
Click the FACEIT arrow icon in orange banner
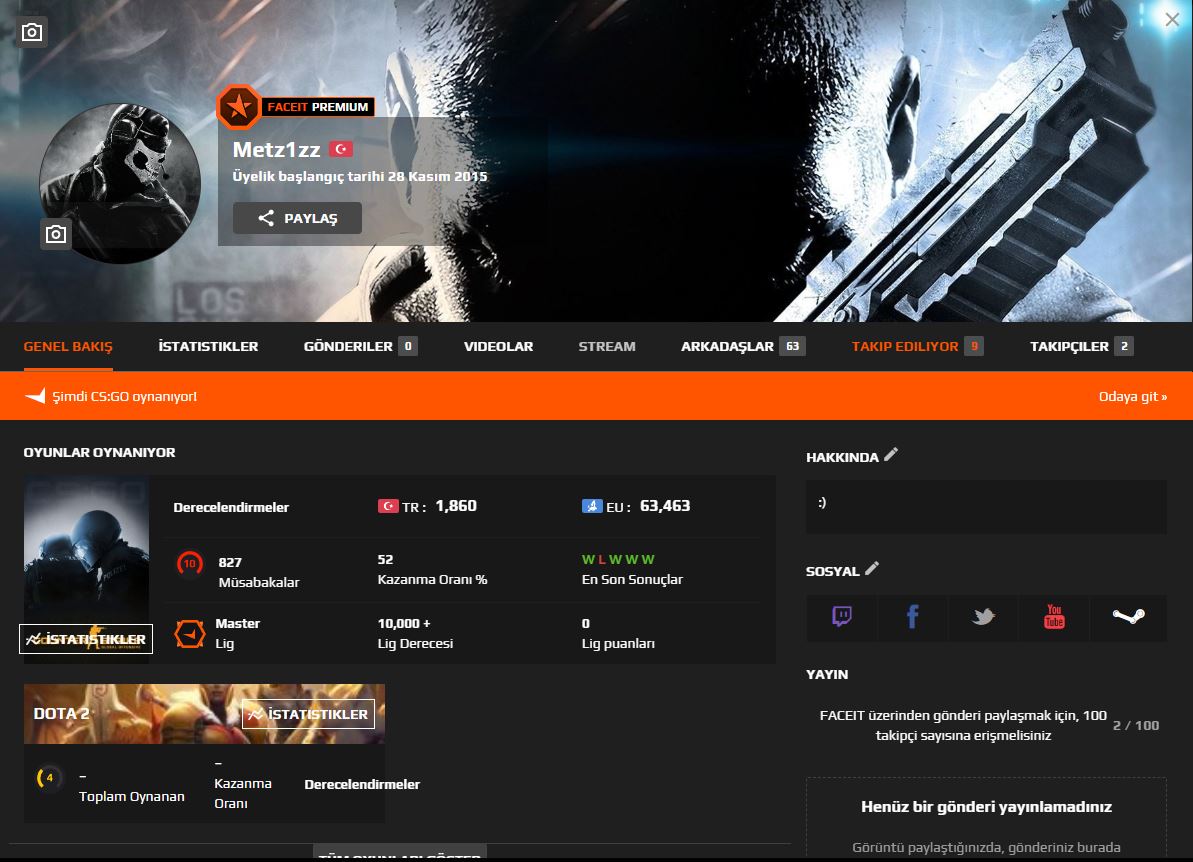(x=35, y=396)
